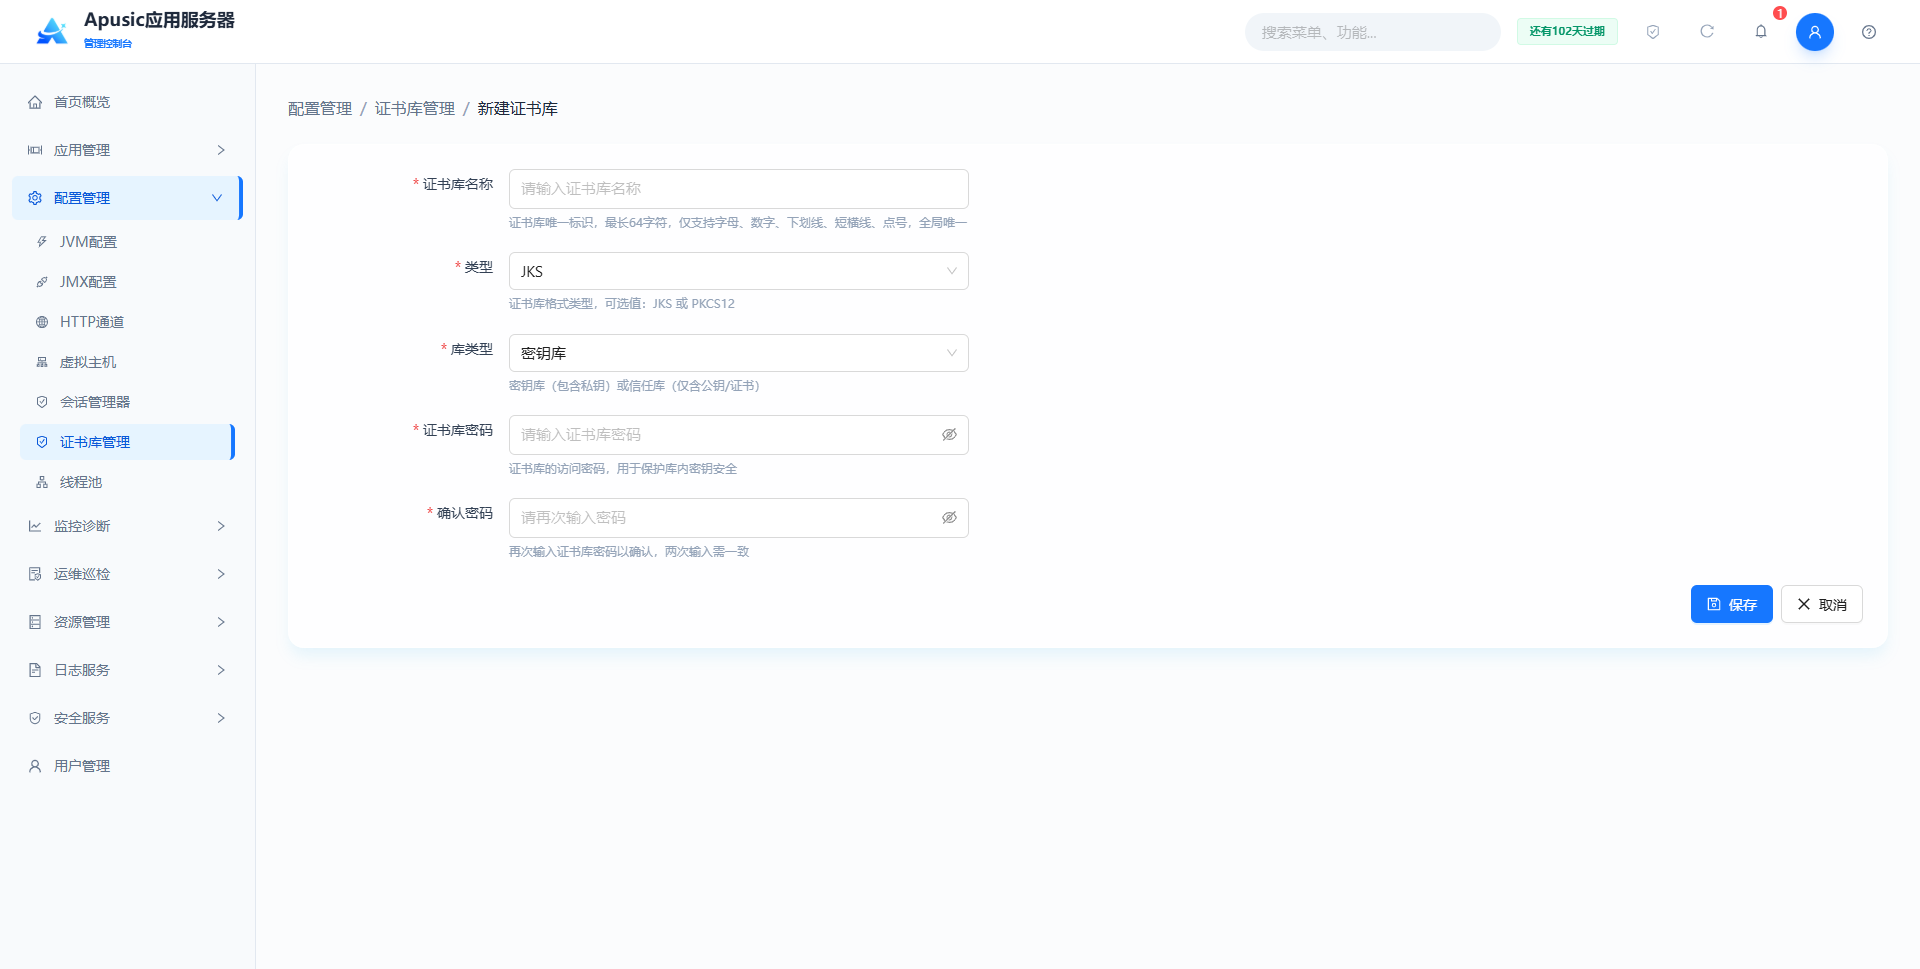Screen dimensions: 1920x969
Task: Click the 保存 button
Action: click(x=1732, y=604)
